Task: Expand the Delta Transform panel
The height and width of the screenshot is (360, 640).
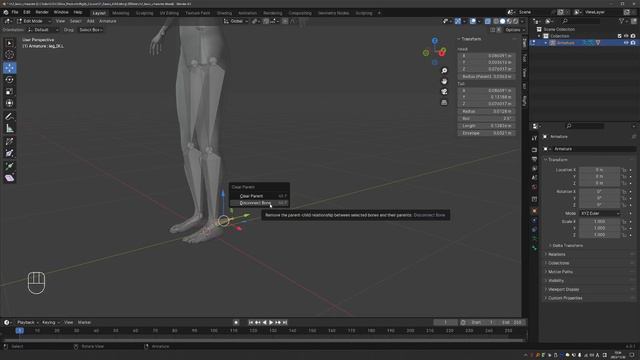Action: [567, 246]
